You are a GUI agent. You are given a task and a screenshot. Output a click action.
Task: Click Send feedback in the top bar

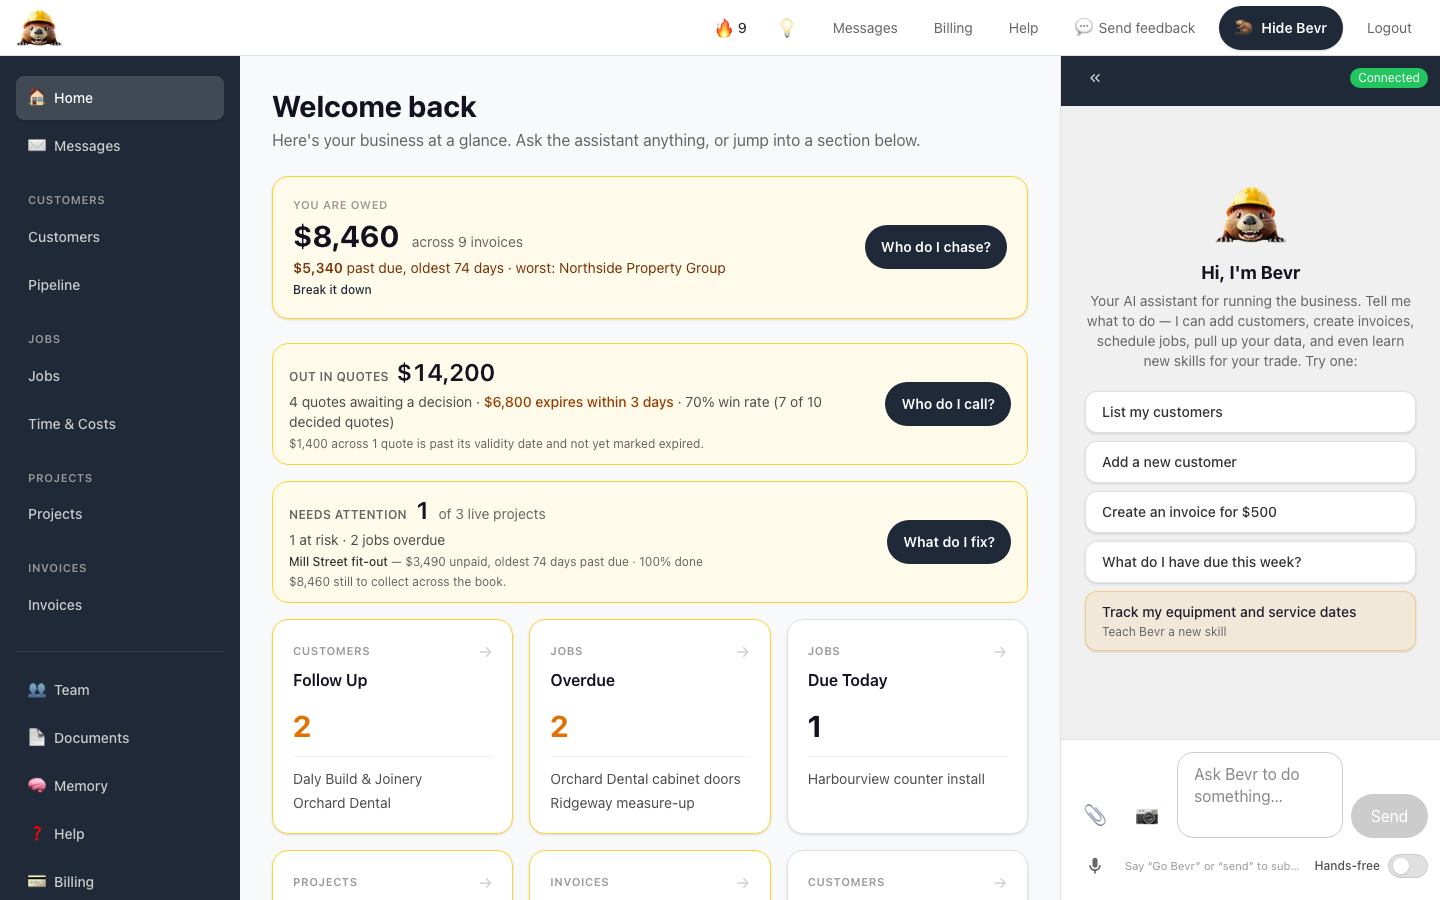point(1135,28)
